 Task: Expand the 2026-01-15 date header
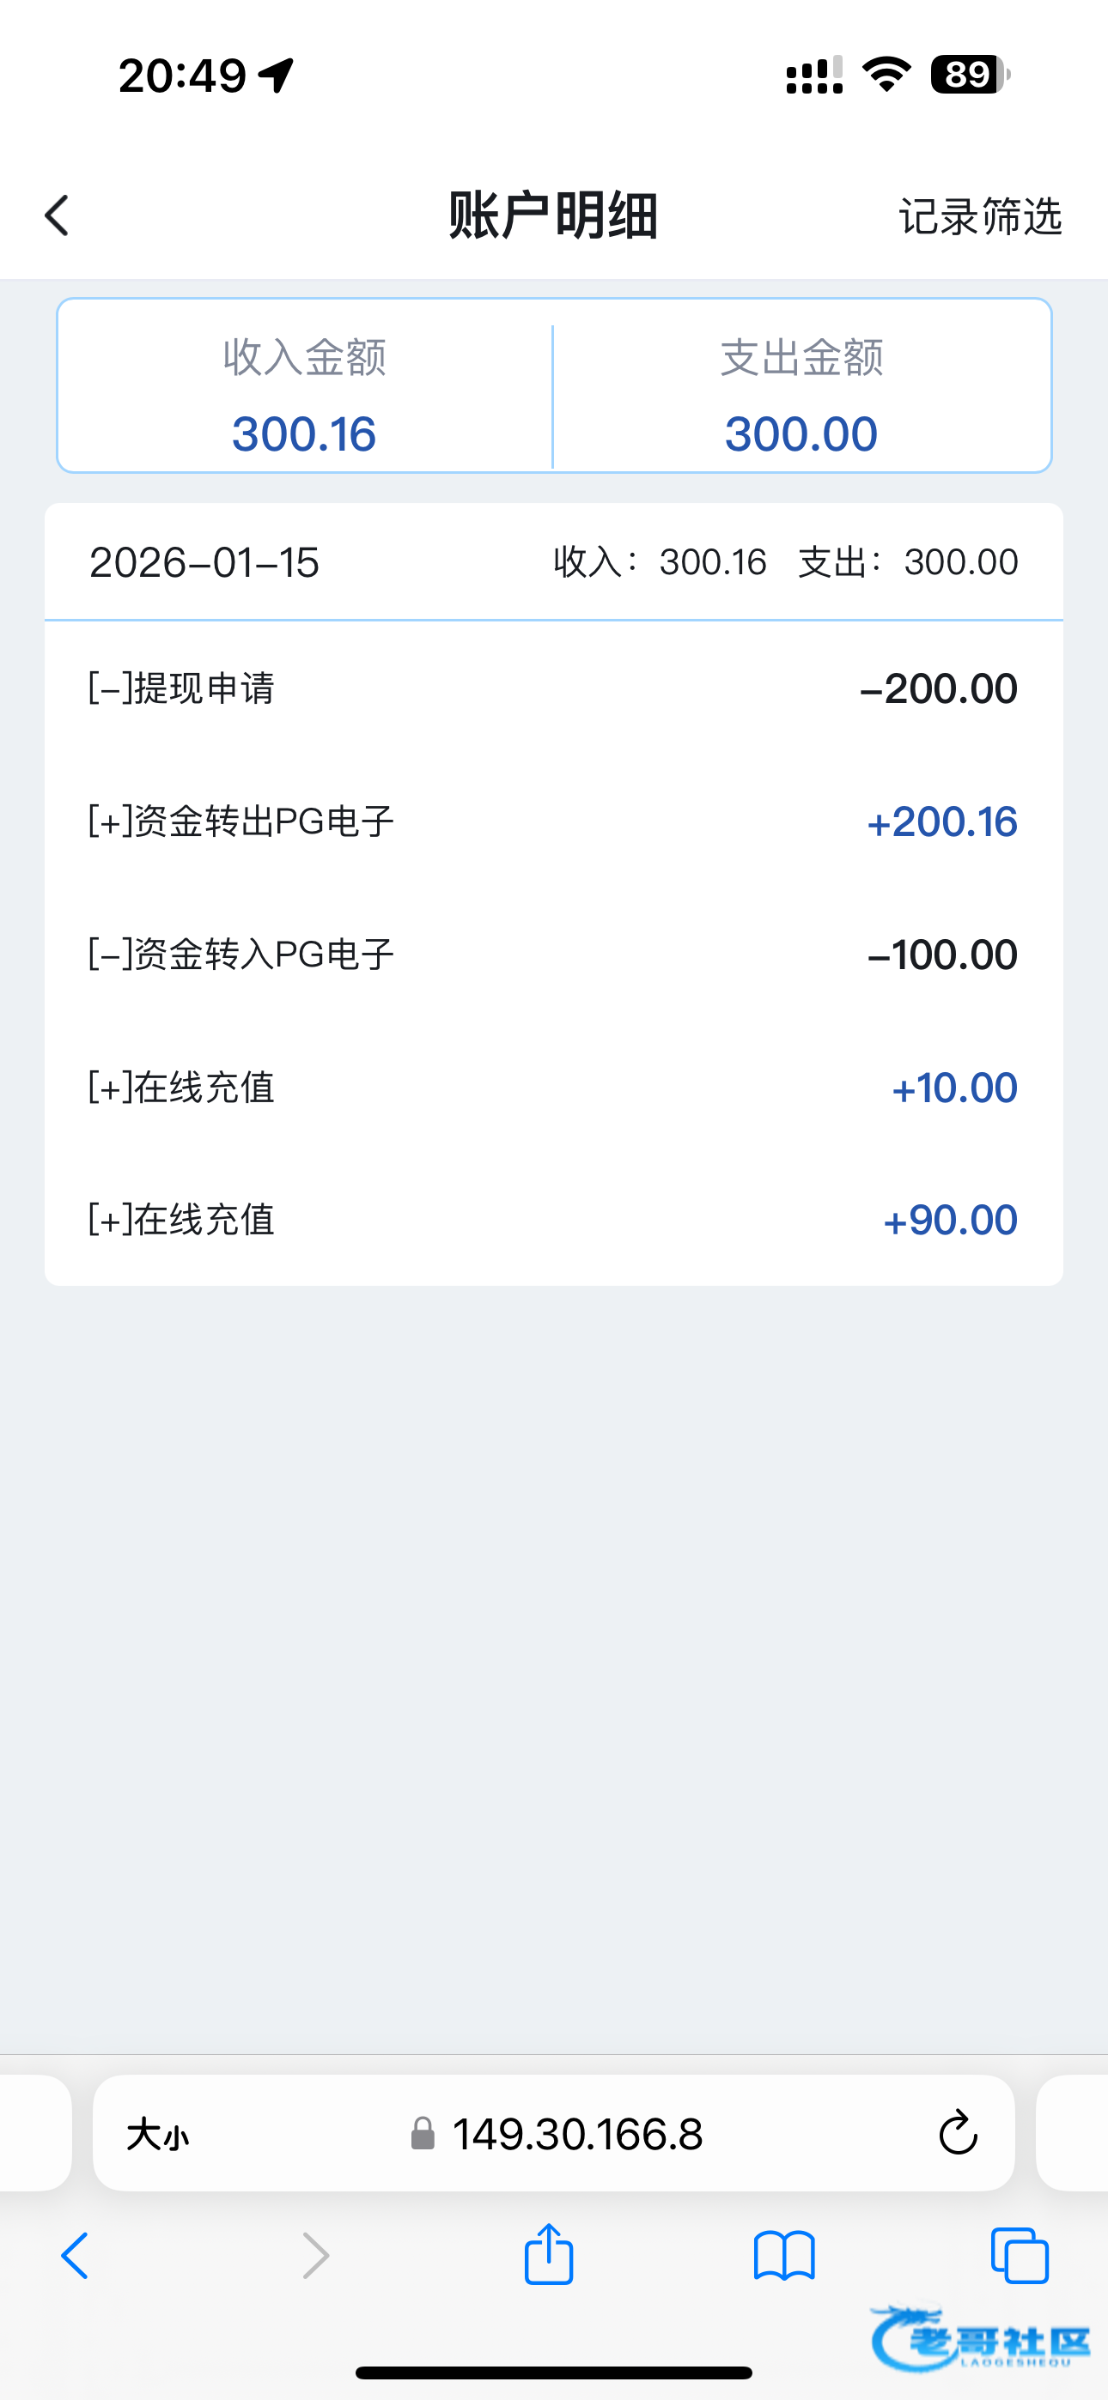click(x=553, y=562)
